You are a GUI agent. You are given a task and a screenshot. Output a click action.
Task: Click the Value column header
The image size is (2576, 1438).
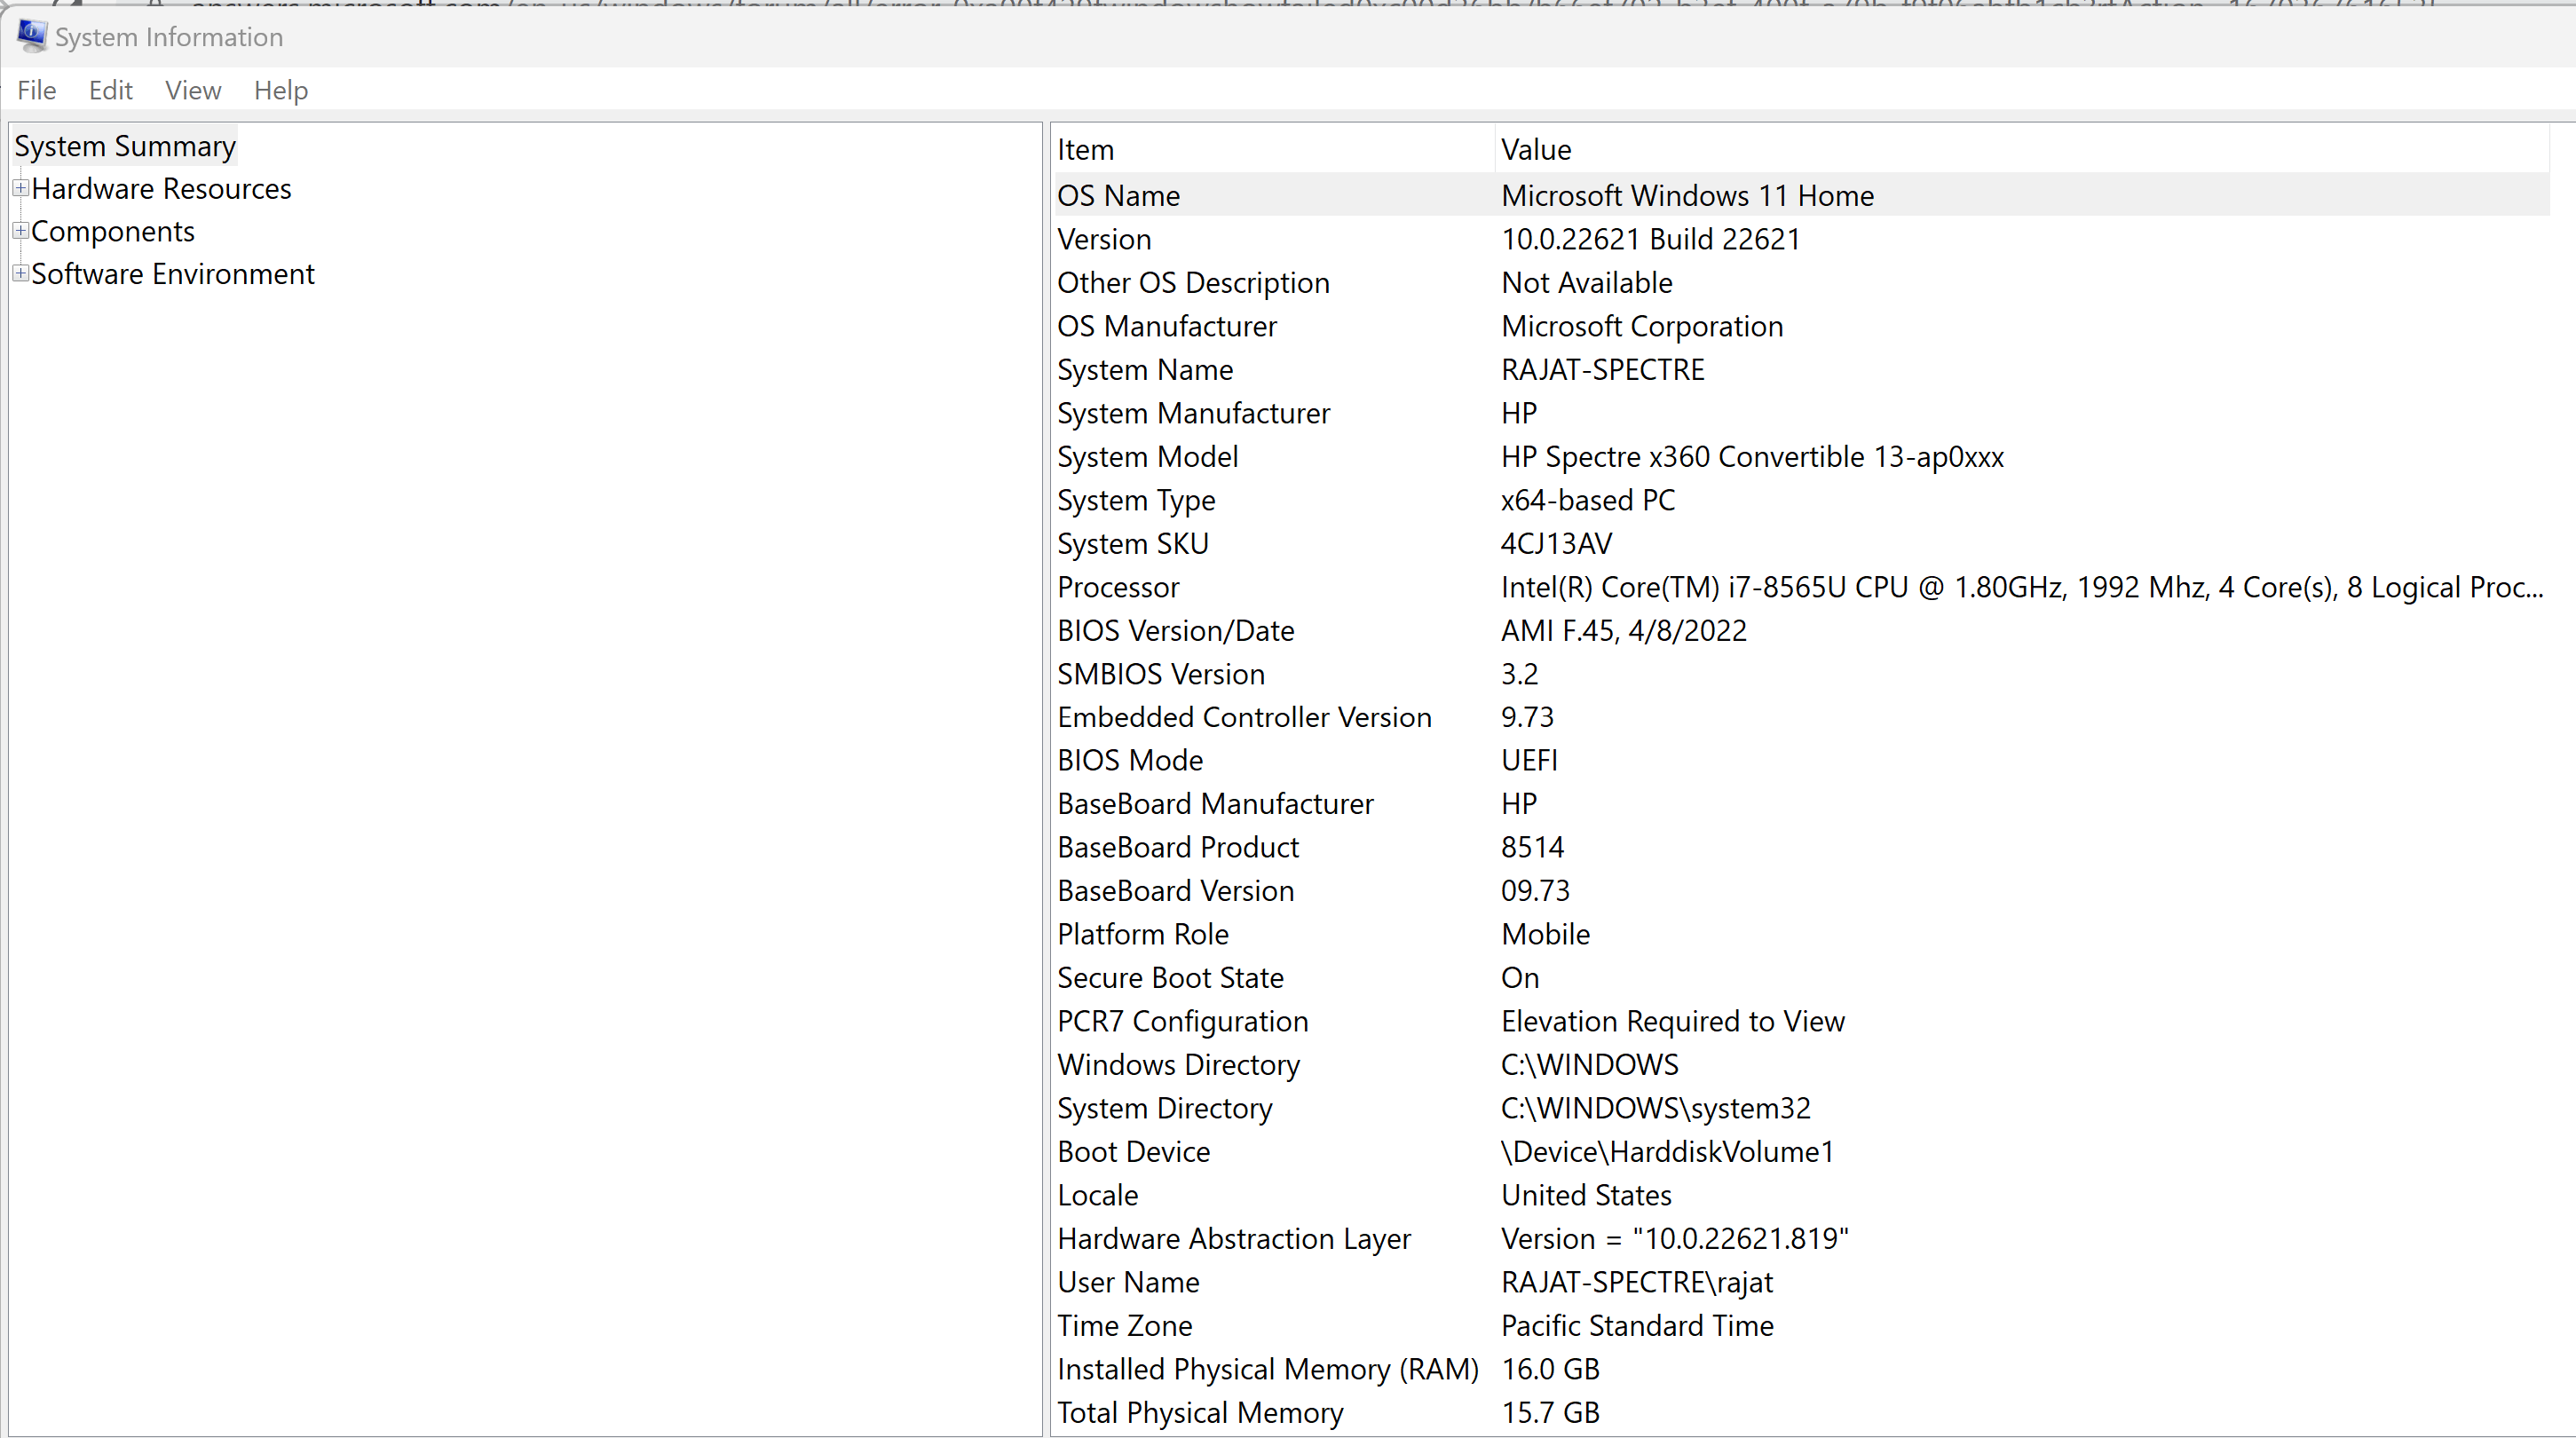(2022, 149)
